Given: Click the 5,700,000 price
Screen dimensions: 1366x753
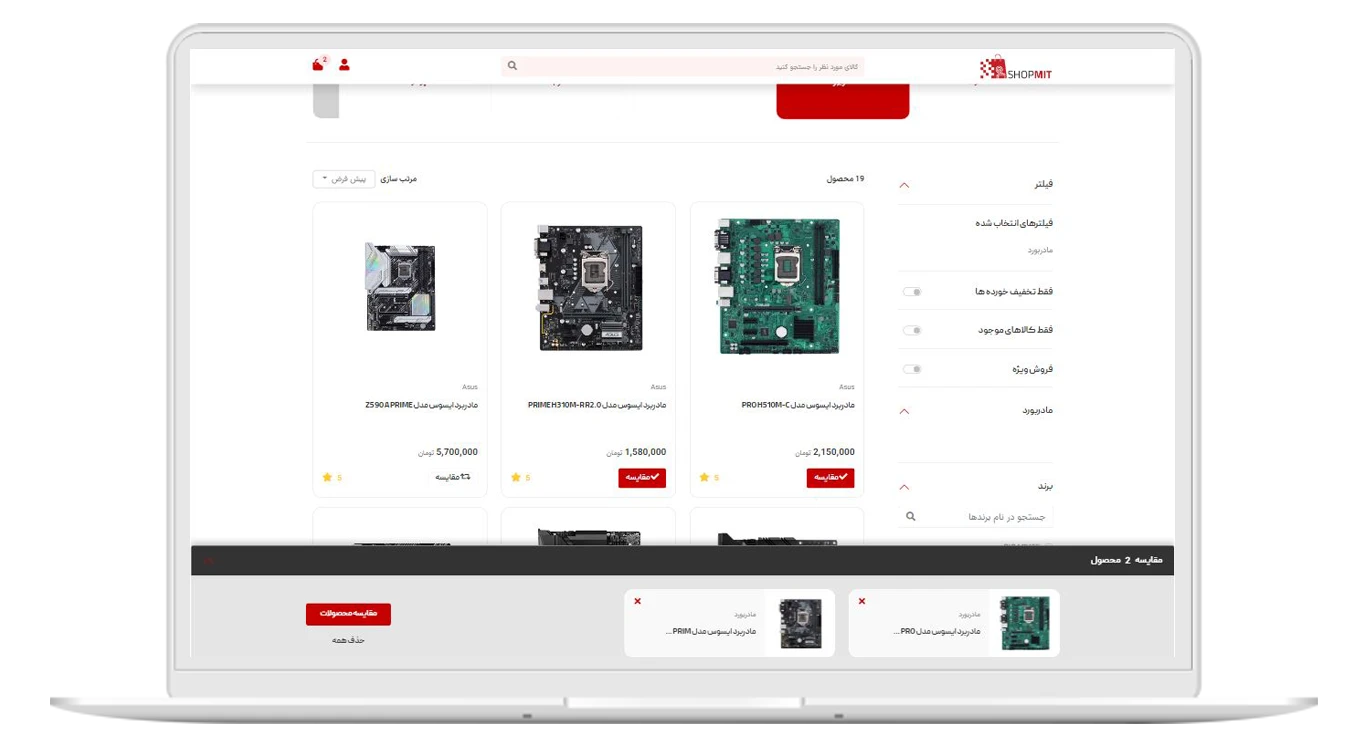Looking at the screenshot, I should pyautogui.click(x=457, y=452).
